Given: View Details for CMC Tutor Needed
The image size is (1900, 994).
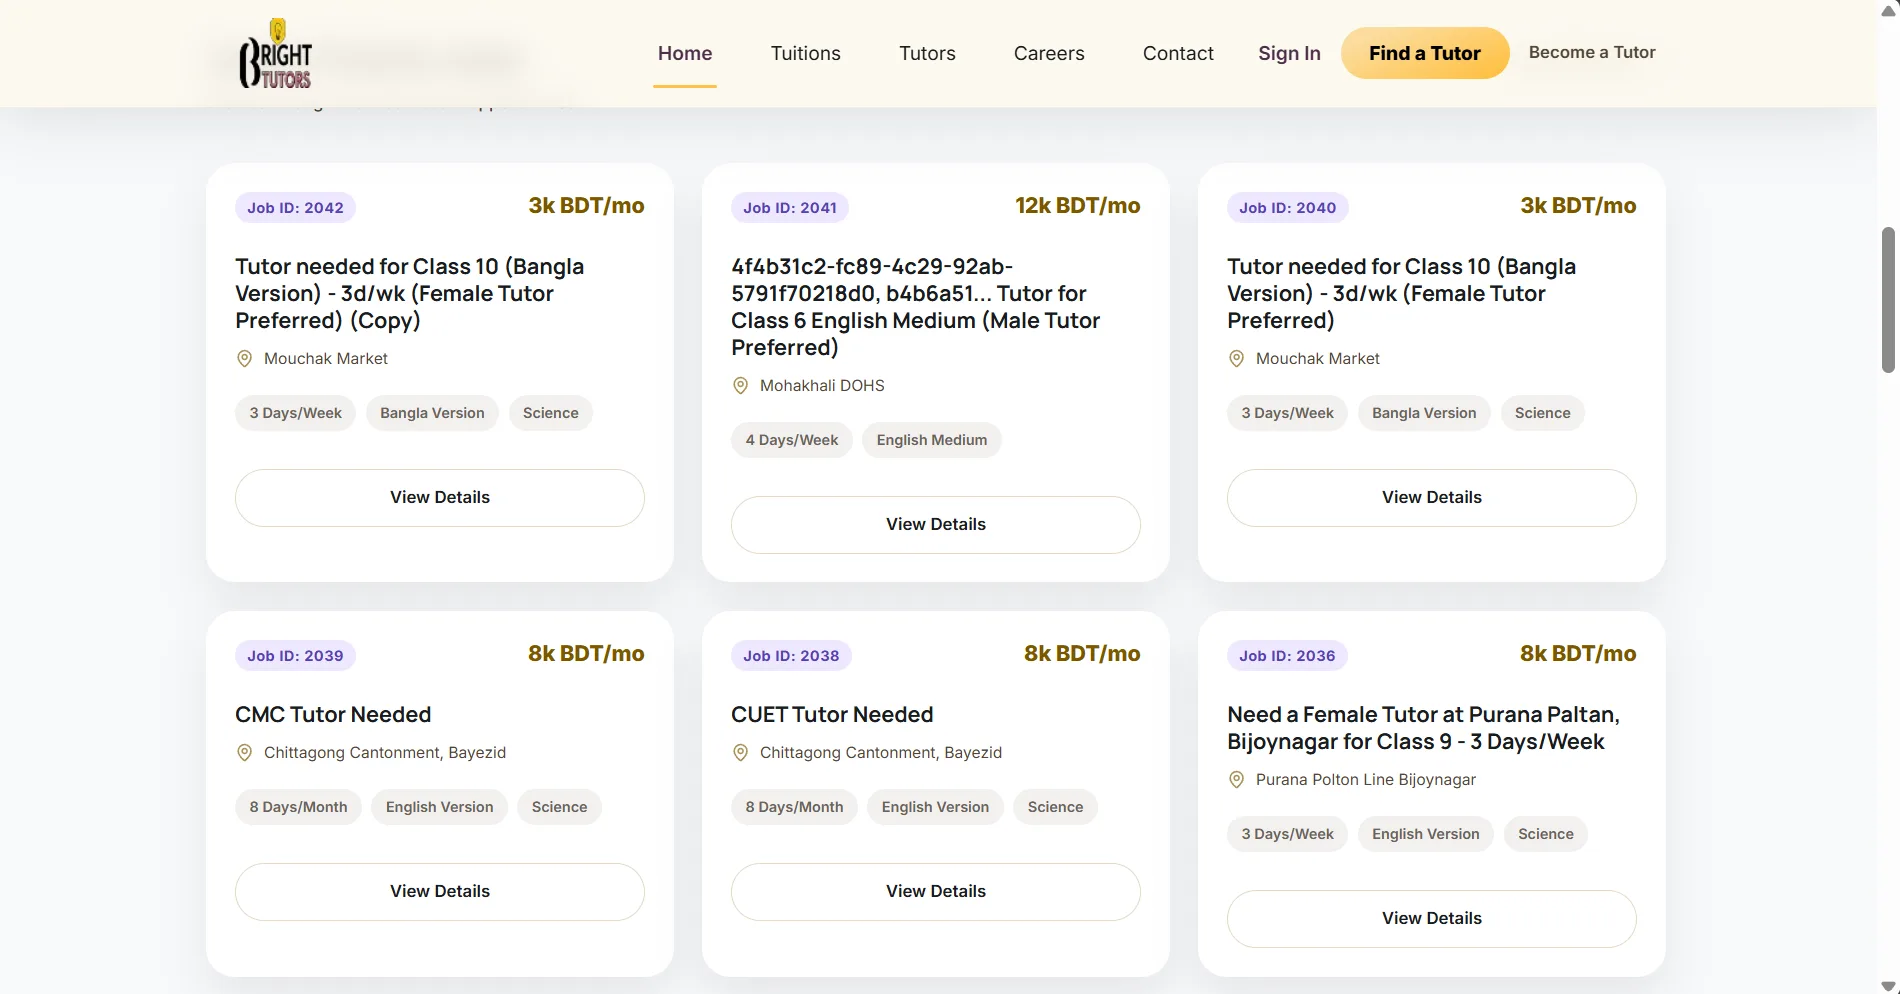Looking at the screenshot, I should pyautogui.click(x=440, y=892).
